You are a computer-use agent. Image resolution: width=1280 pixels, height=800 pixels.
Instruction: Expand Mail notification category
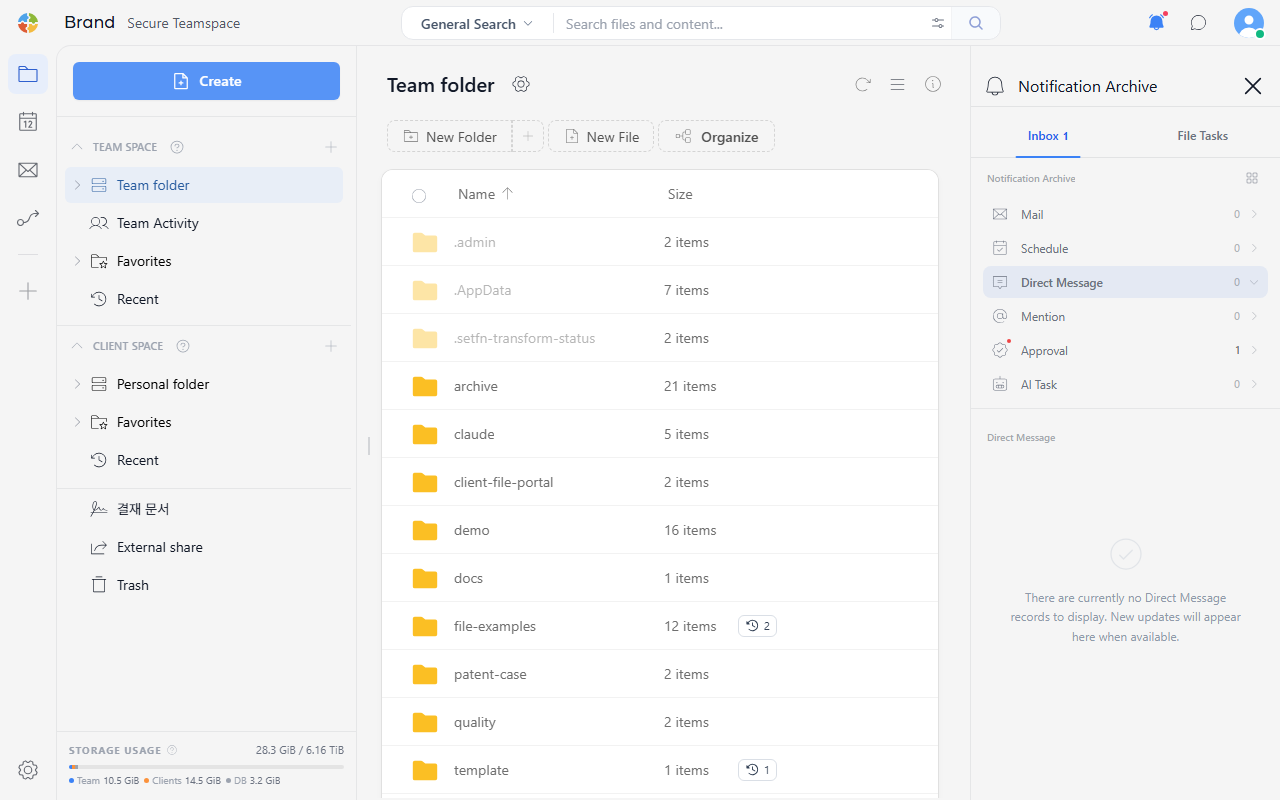tap(1254, 215)
